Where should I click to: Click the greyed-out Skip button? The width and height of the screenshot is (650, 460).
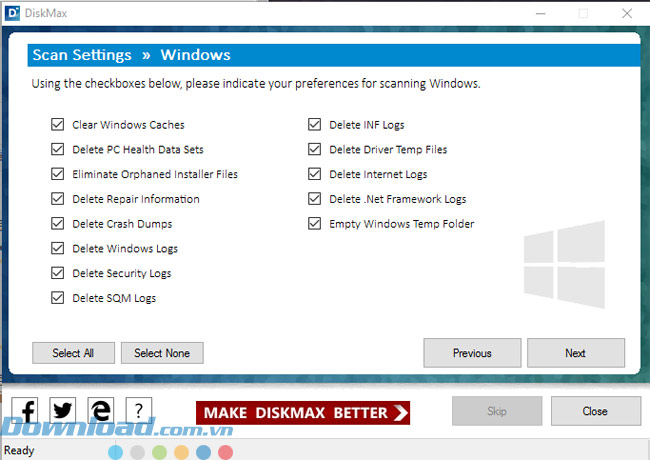click(x=497, y=411)
